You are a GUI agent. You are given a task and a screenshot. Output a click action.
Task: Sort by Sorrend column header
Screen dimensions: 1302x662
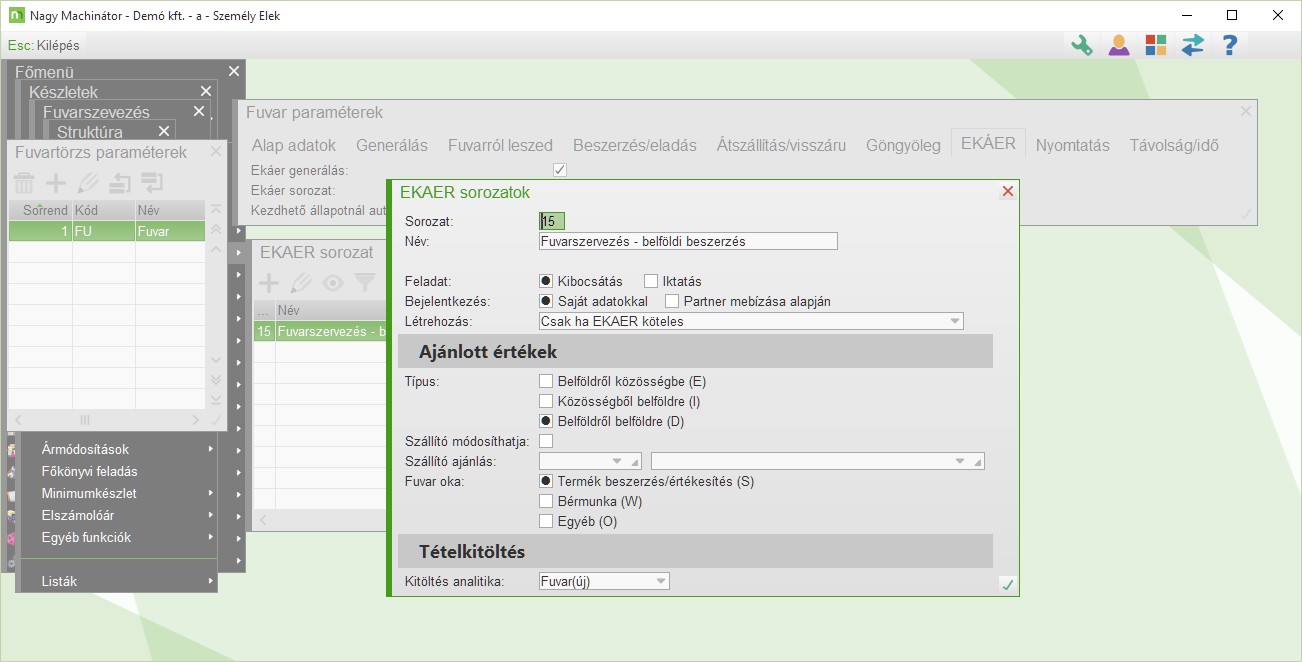[41, 210]
